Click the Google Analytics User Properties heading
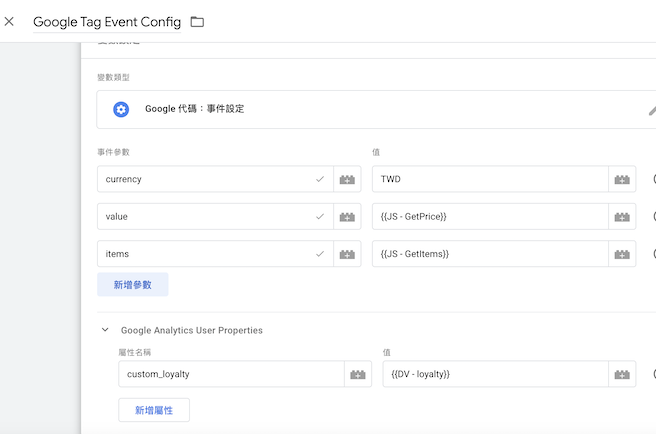The image size is (656, 434). click(192, 330)
